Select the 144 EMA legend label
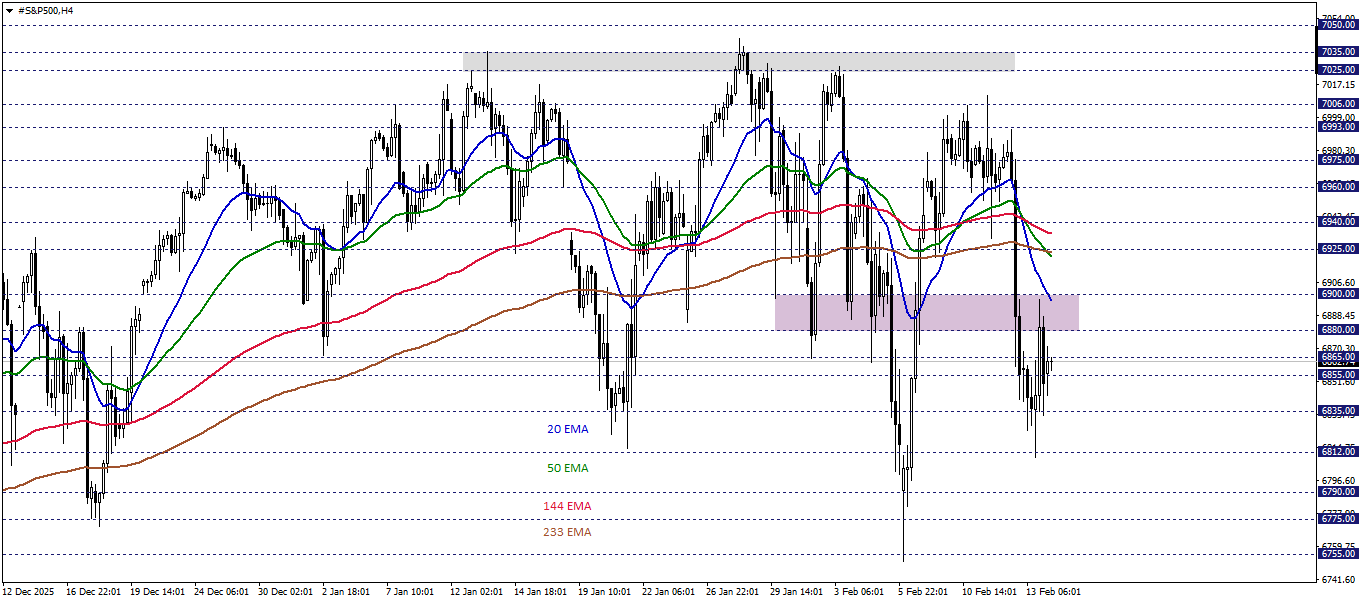The height and width of the screenshot is (603, 1362). tap(567, 506)
